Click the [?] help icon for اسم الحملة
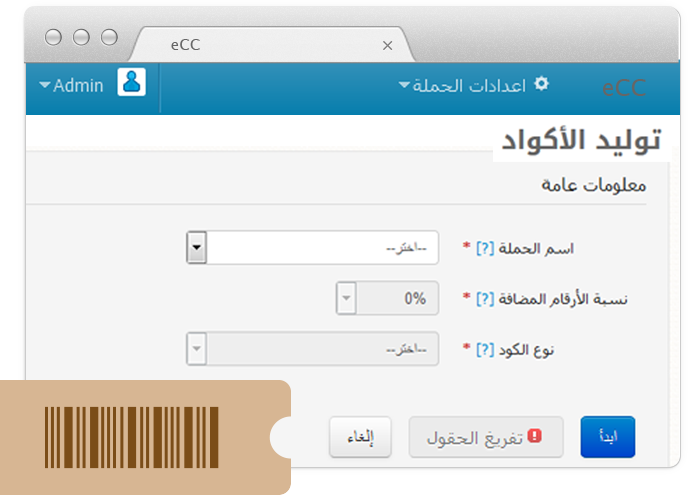 485,248
